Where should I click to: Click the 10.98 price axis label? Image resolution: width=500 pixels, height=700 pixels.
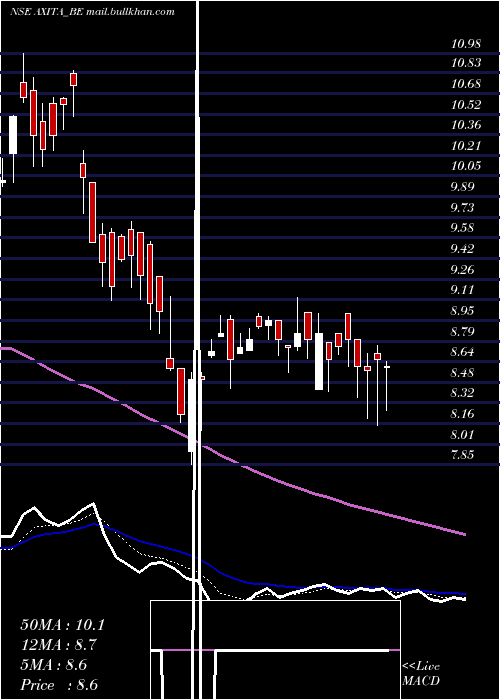[466, 44]
